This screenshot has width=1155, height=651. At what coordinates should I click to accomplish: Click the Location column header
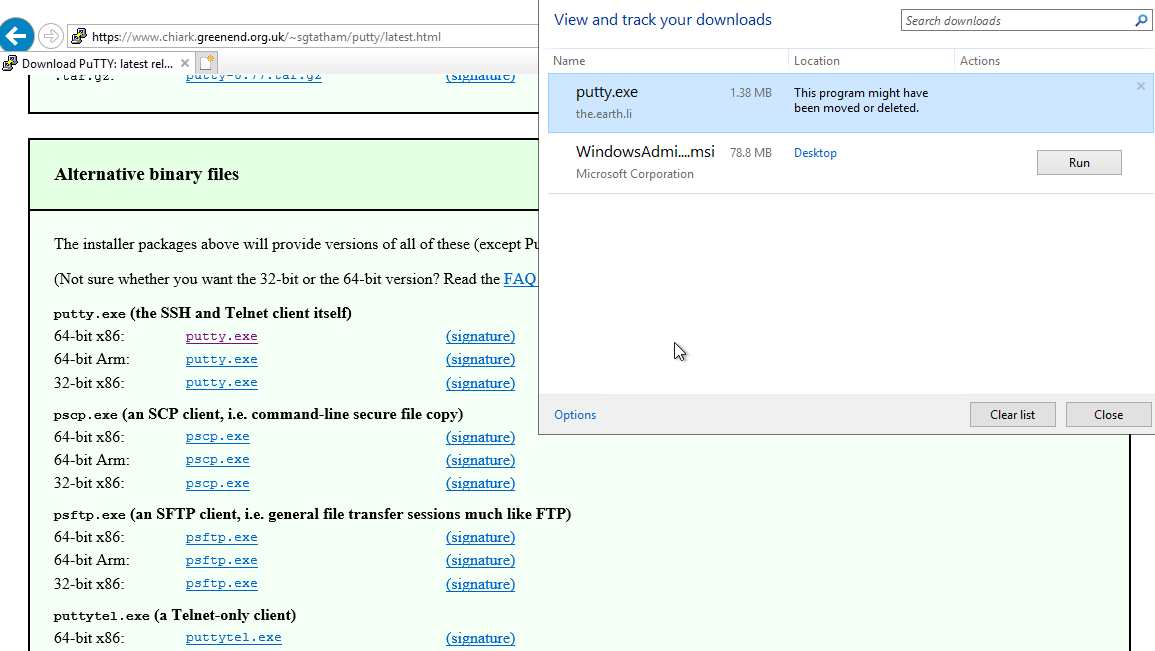click(x=816, y=61)
